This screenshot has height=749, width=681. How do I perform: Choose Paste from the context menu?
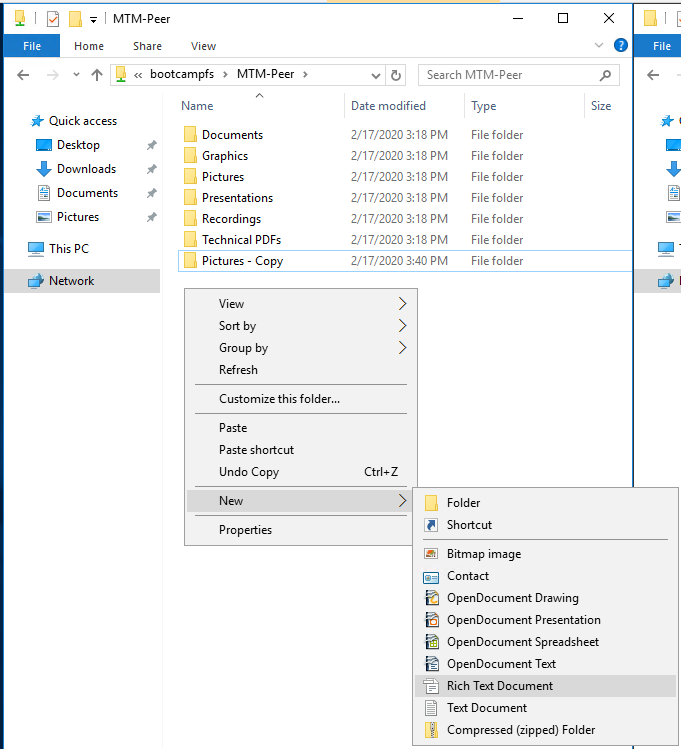(x=301, y=428)
